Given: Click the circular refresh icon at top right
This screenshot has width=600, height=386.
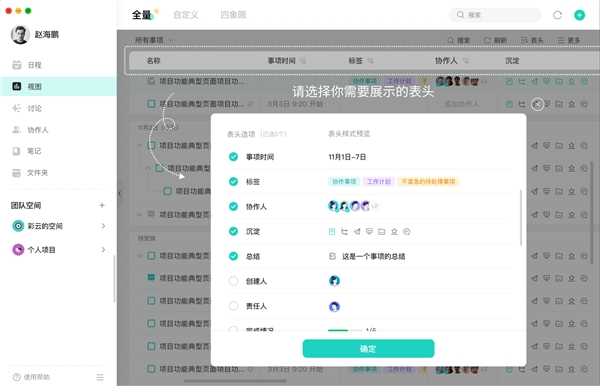Looking at the screenshot, I should coord(557,15).
